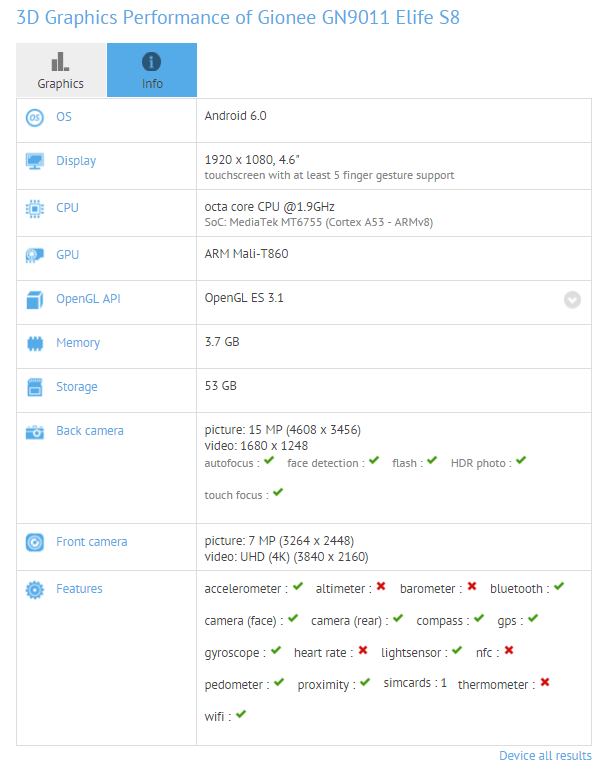607x775 pixels.
Task: Click the 53 GB storage value
Action: pos(220,386)
